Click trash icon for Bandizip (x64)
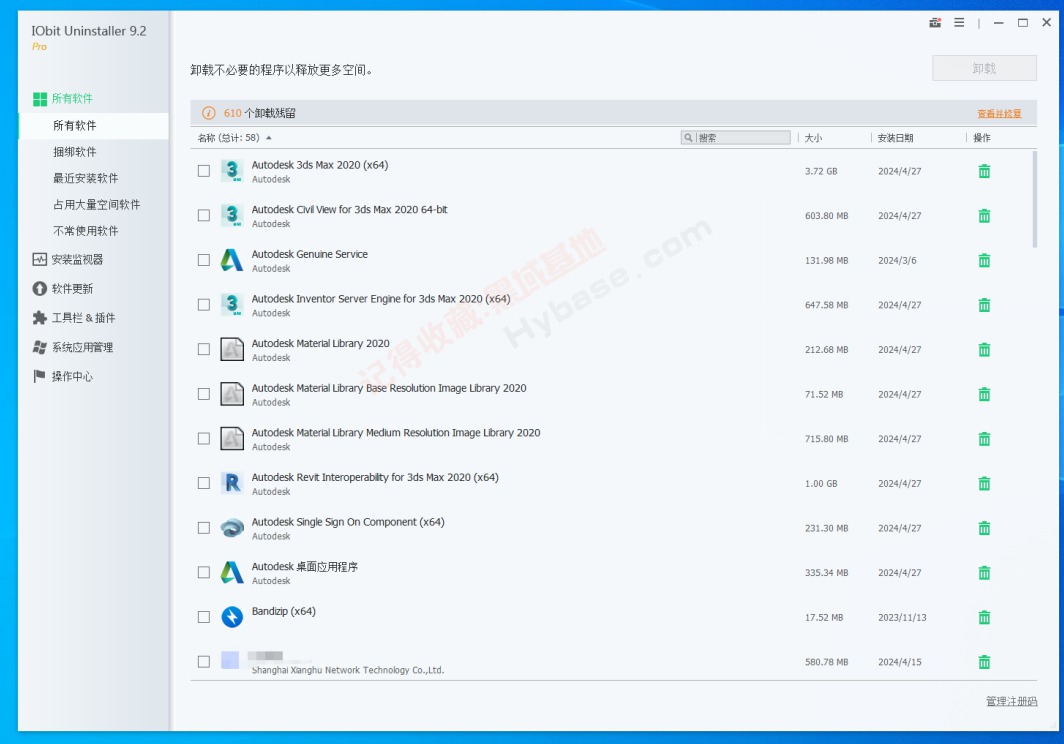The height and width of the screenshot is (744, 1064). click(984, 617)
